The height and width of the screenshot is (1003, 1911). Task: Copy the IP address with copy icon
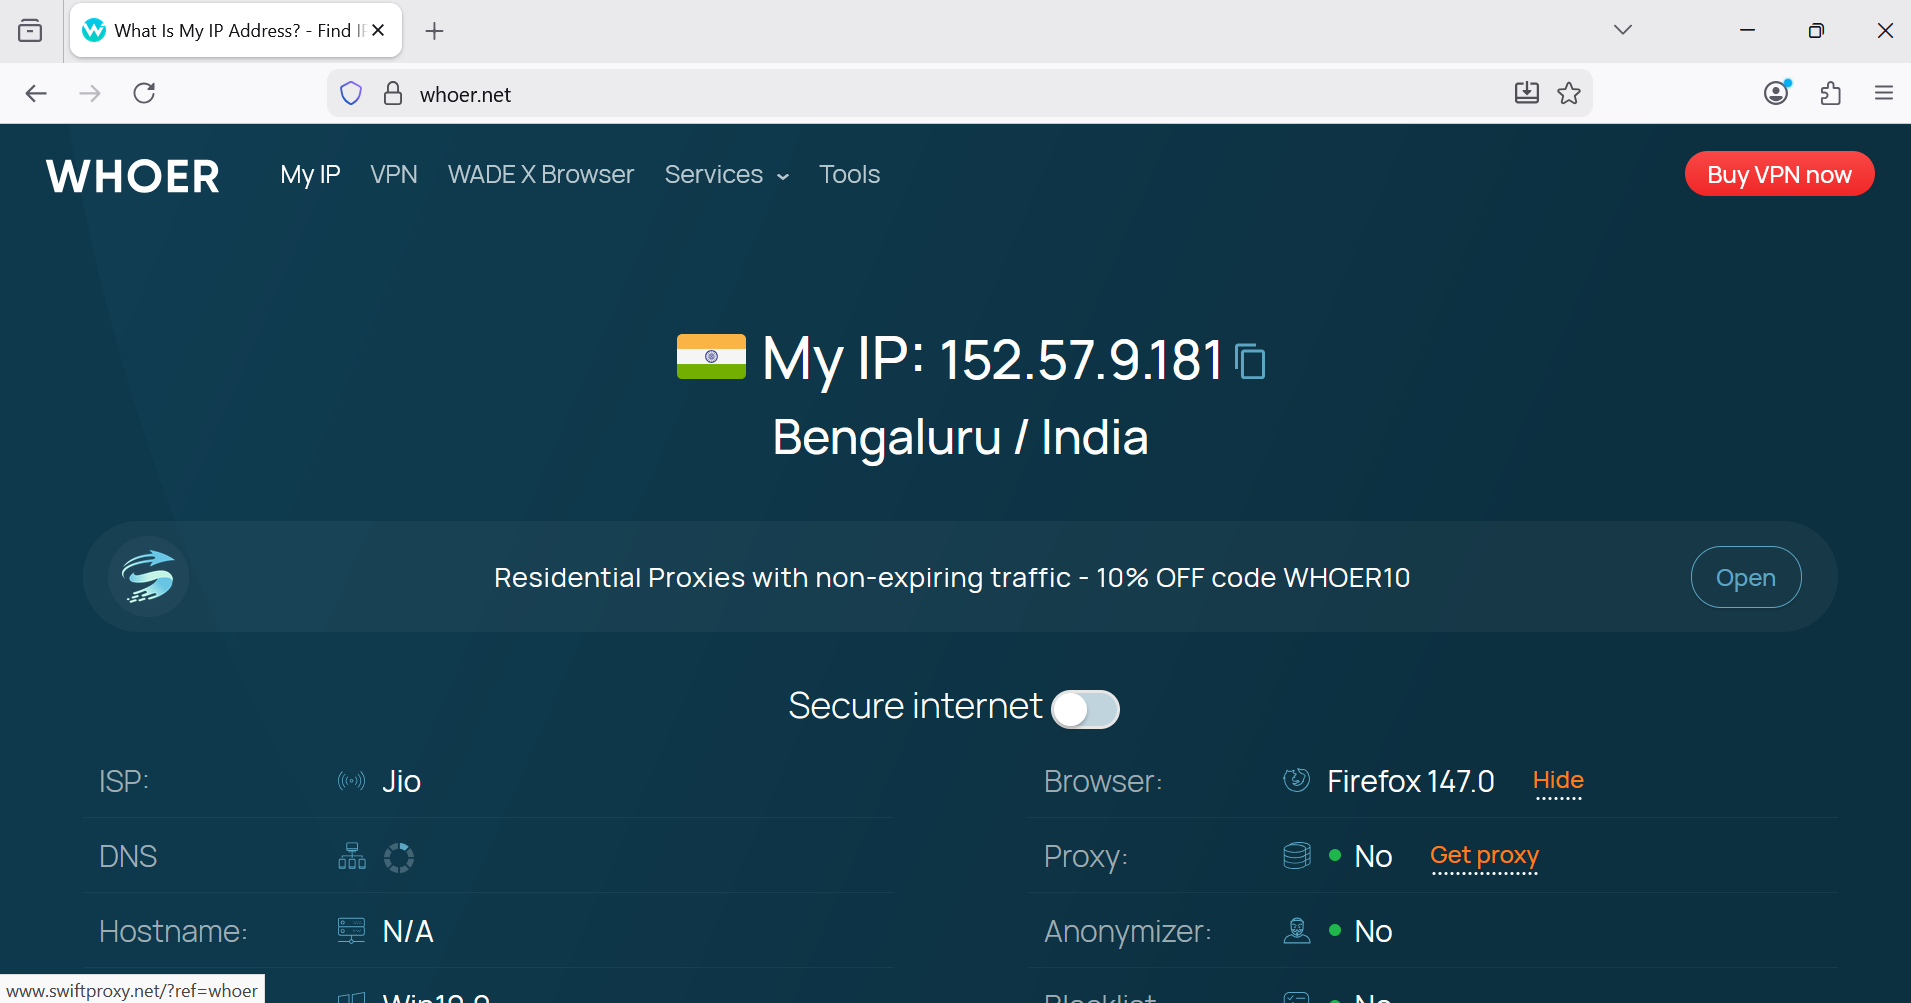(1250, 362)
